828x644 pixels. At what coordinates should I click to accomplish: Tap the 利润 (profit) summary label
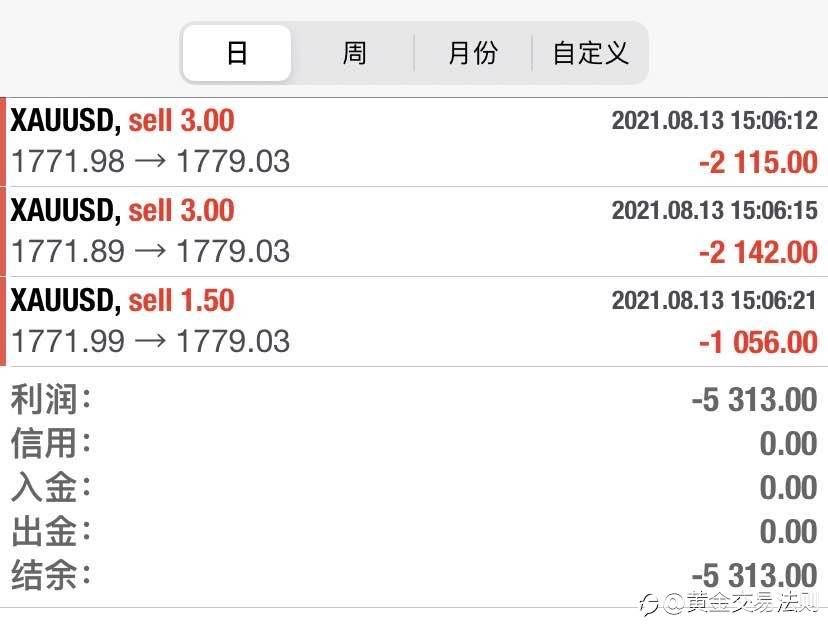pyautogui.click(x=50, y=400)
